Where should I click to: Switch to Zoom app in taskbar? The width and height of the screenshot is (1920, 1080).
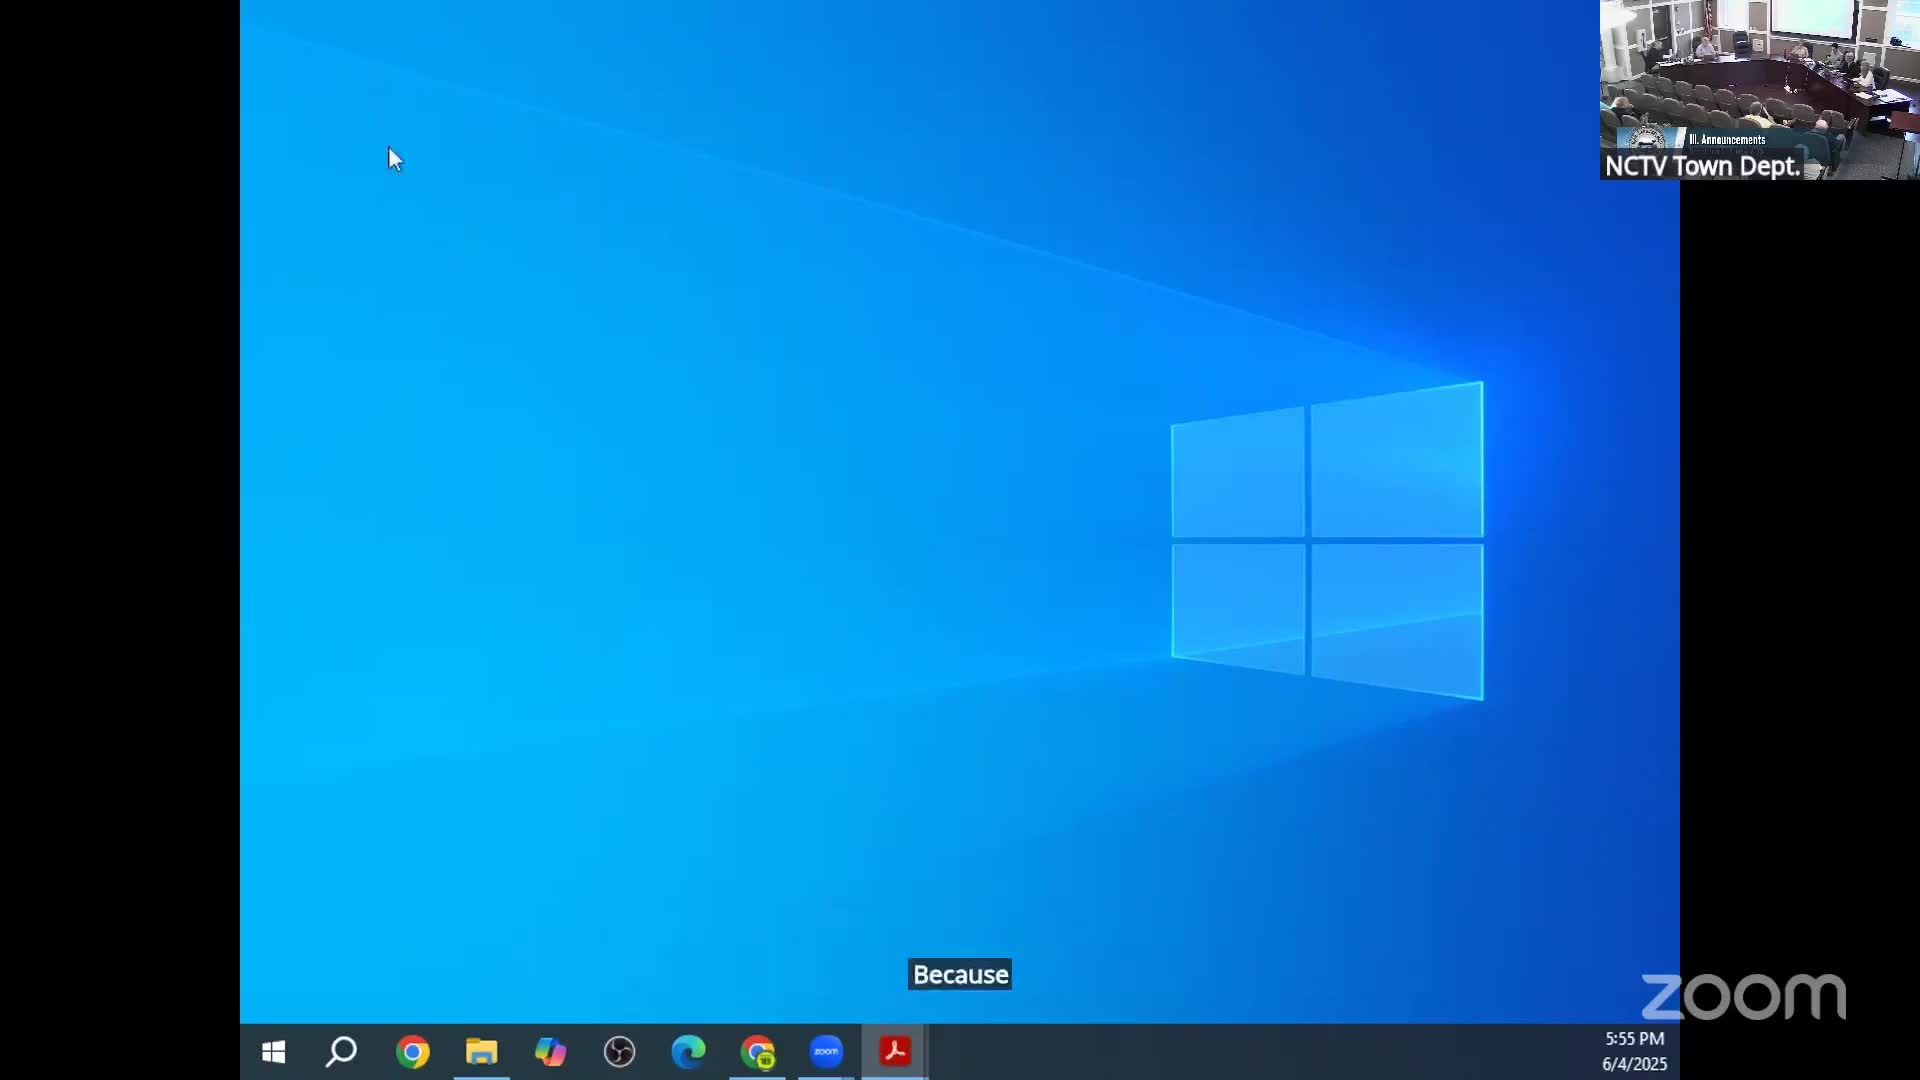826,1052
